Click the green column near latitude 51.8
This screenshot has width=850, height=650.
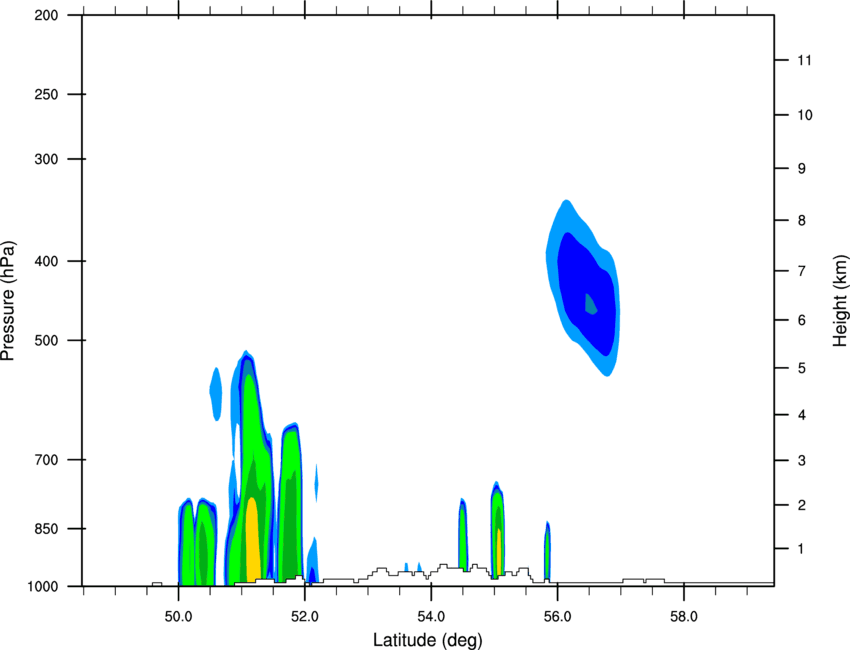291,501
